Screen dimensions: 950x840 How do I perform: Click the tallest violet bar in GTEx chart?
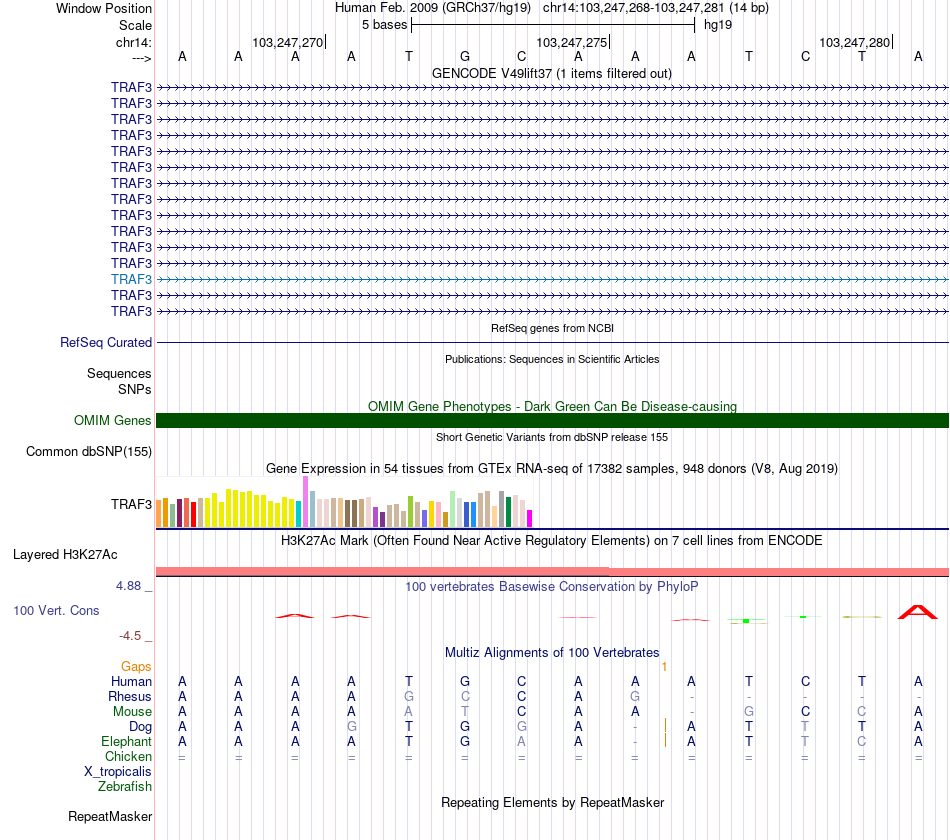[x=305, y=501]
